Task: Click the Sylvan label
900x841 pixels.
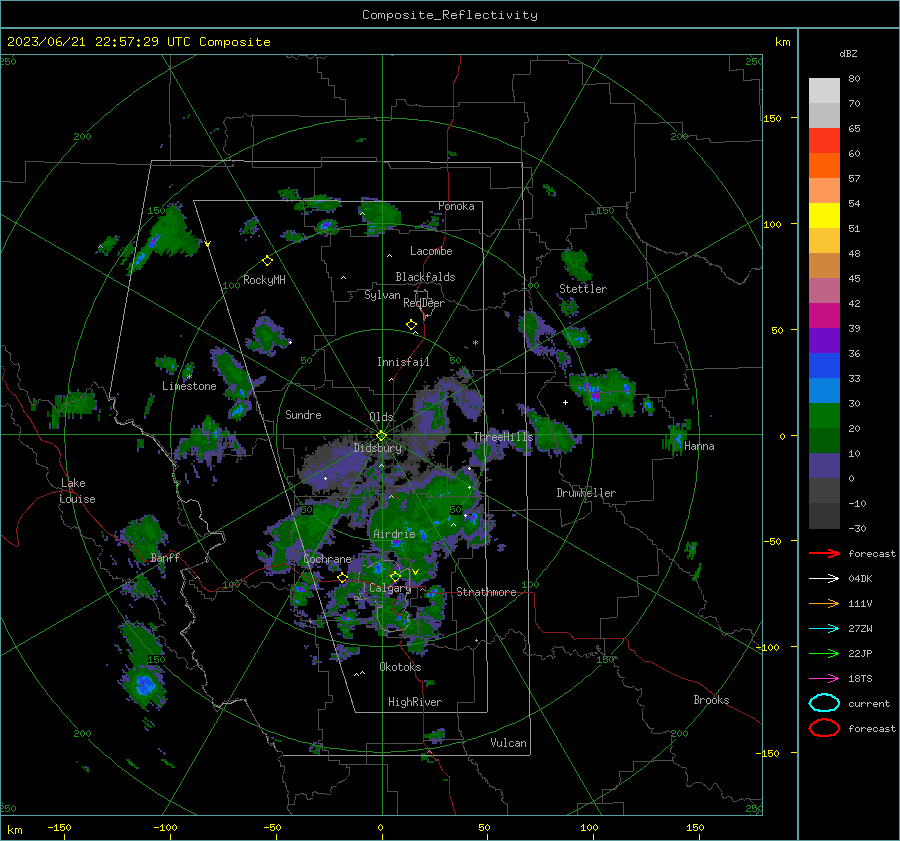Action: tap(382, 295)
